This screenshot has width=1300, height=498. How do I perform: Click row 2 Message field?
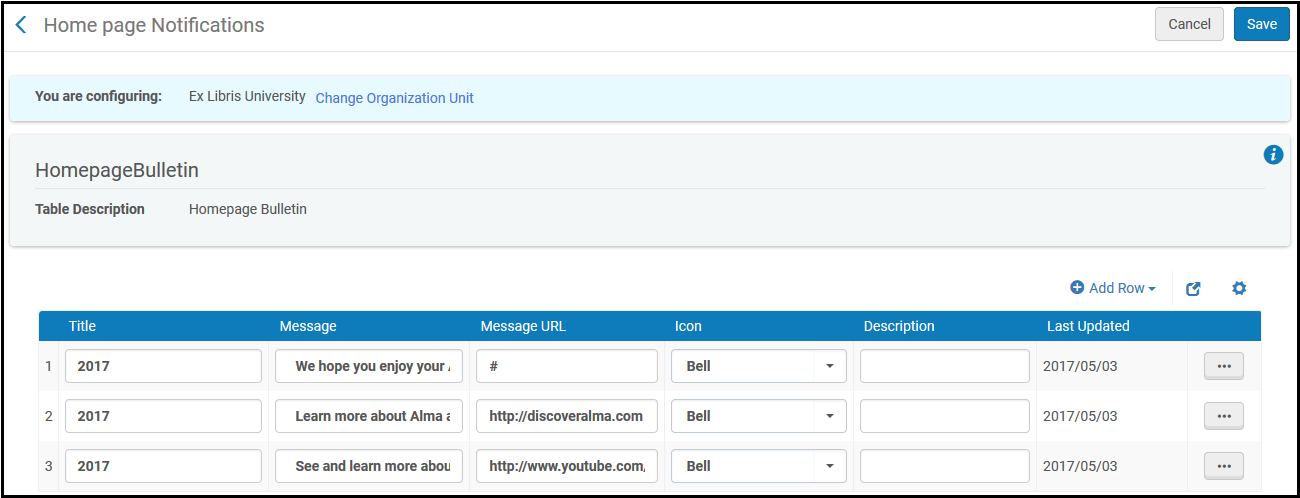368,416
